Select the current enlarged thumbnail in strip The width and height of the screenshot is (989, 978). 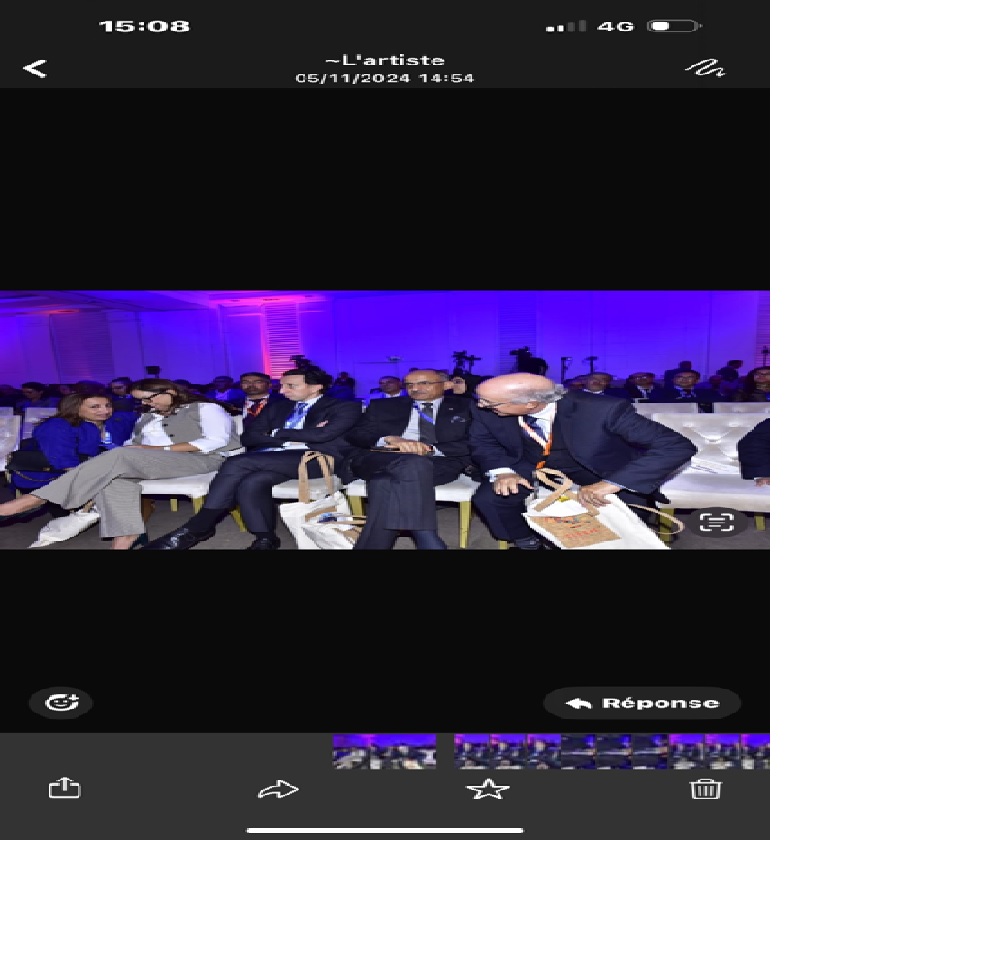click(384, 751)
